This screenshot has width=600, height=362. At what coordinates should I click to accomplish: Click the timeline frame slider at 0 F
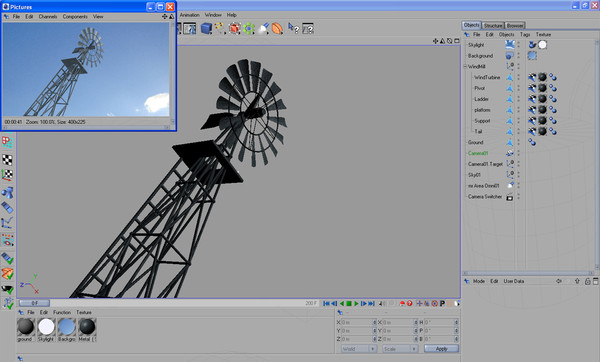click(34, 303)
